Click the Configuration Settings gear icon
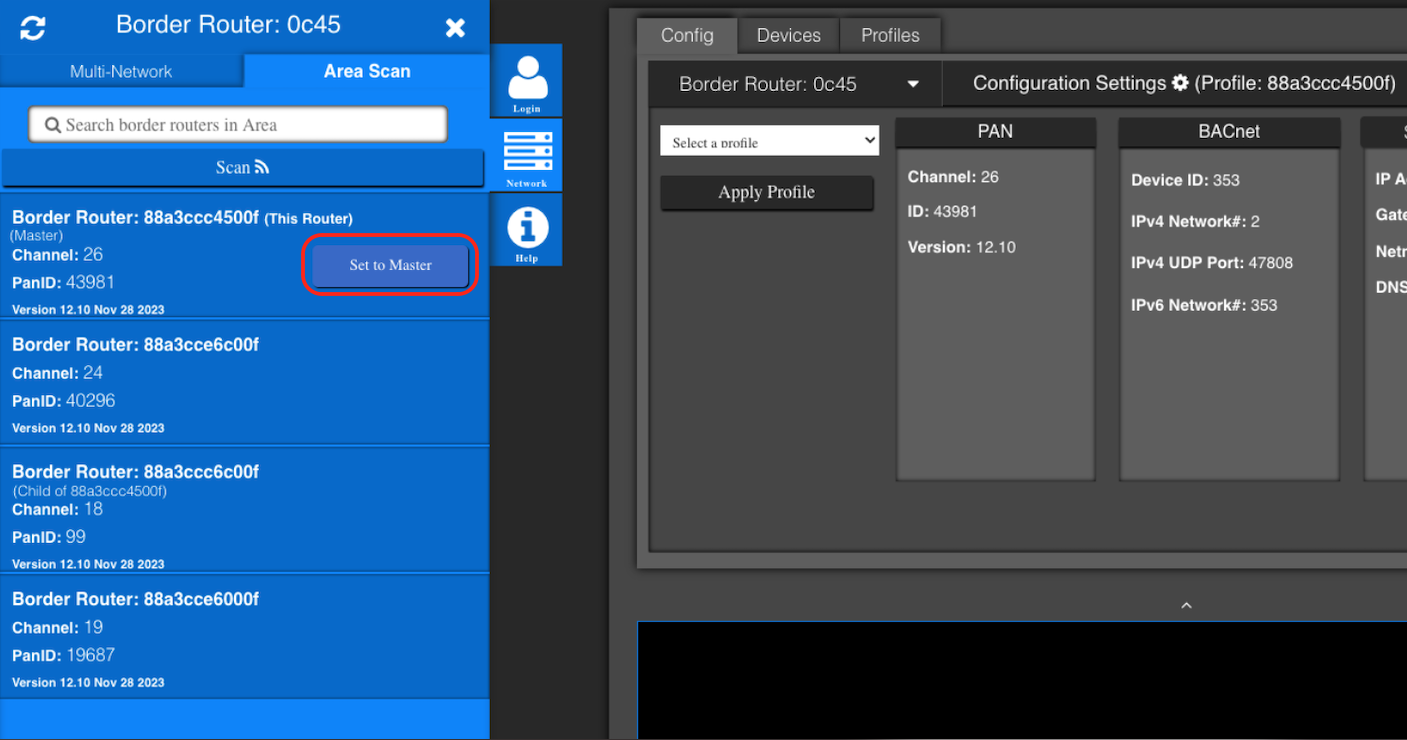Image resolution: width=1407 pixels, height=740 pixels. tap(1180, 83)
